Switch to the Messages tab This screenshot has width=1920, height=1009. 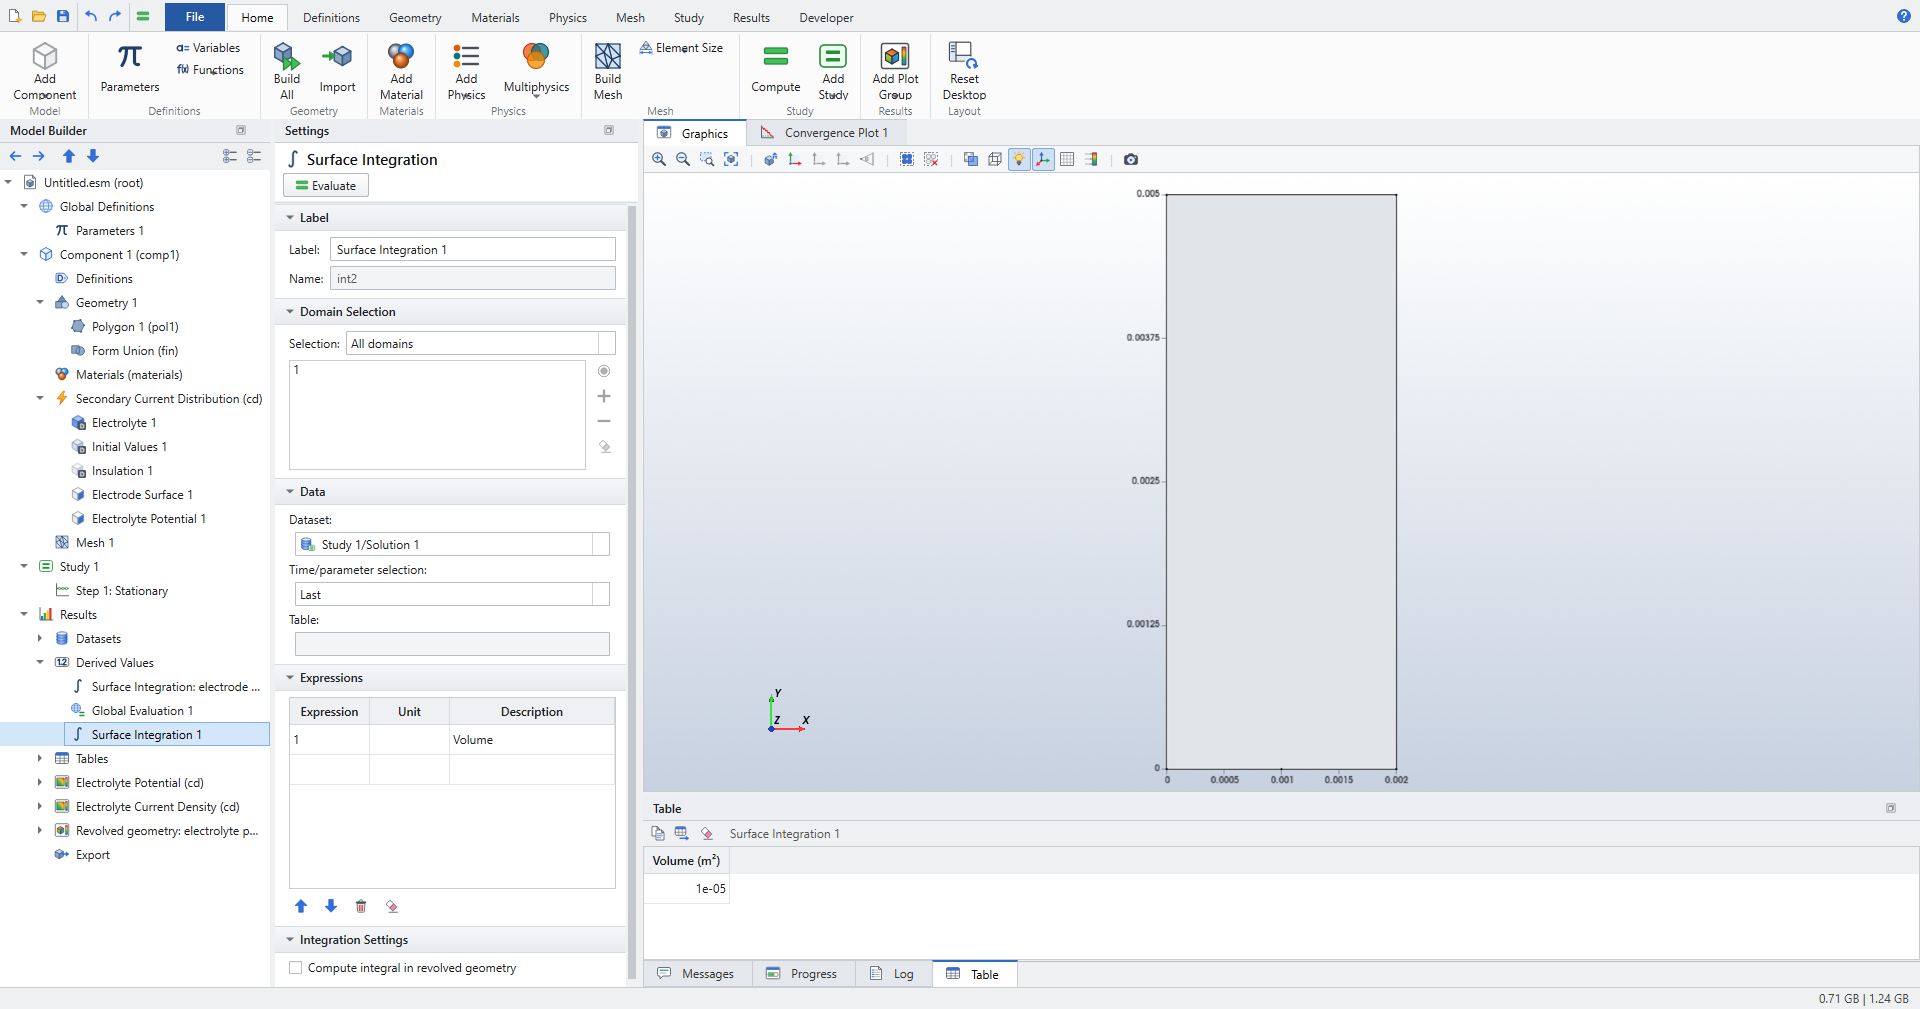[x=697, y=974]
